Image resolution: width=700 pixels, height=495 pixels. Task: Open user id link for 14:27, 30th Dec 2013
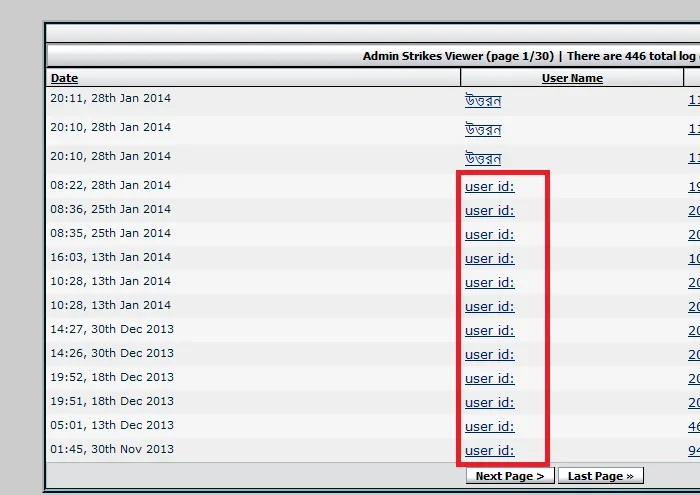[490, 331]
